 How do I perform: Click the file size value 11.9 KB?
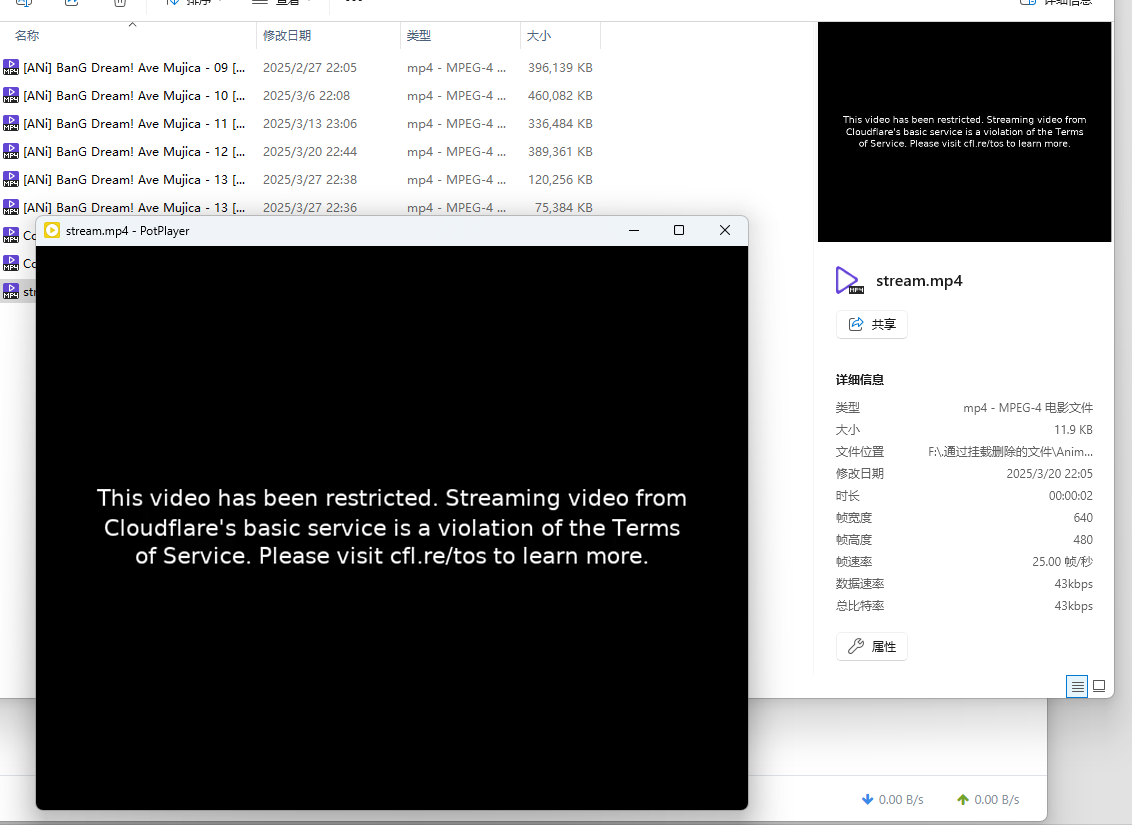coord(1074,430)
